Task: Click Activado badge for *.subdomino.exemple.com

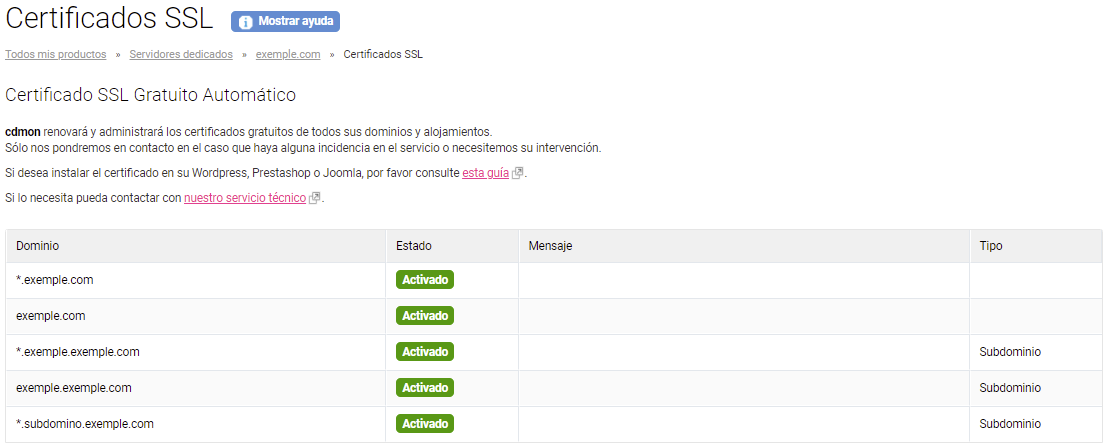Action: pyautogui.click(x=425, y=424)
